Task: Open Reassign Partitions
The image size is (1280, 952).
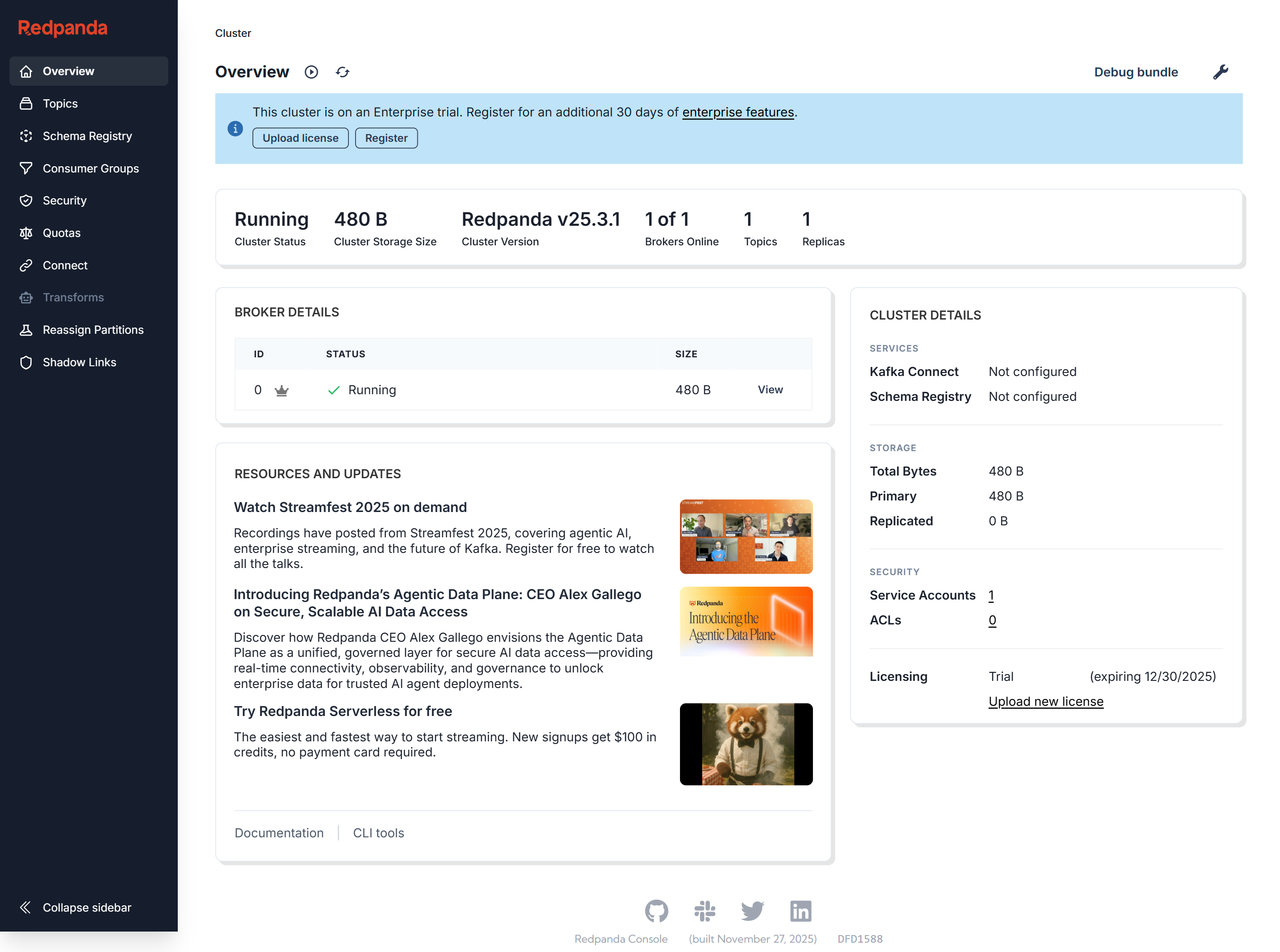Action: pyautogui.click(x=100, y=329)
